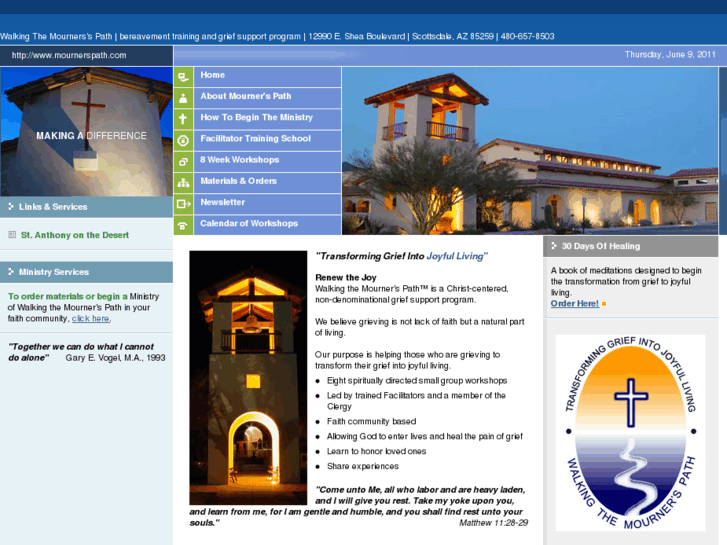Click the sitemap icon beside Materials & Orders
This screenshot has width=727, height=545.
tap(184, 183)
